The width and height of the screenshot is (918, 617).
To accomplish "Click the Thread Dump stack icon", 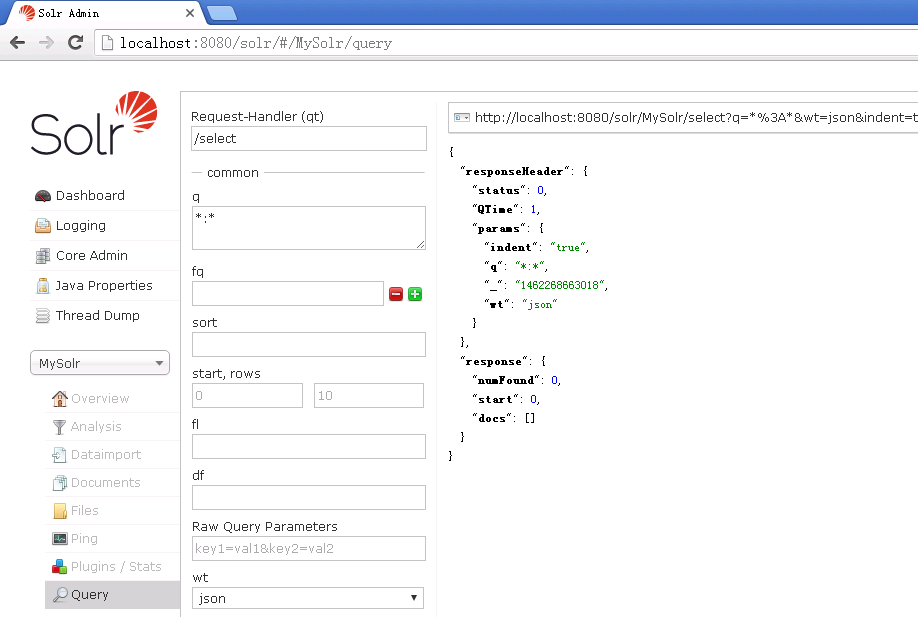I will pos(43,316).
